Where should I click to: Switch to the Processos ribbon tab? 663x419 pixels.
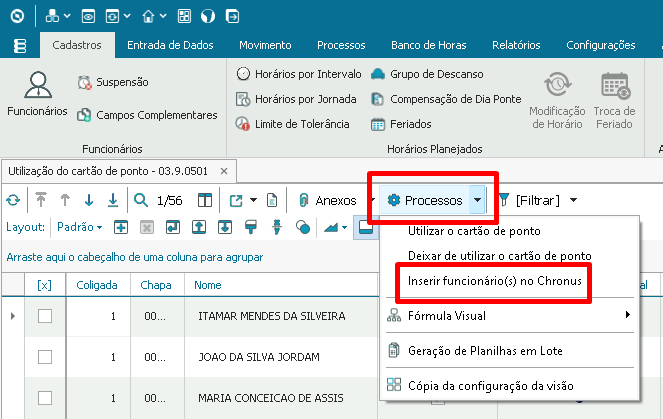(x=341, y=45)
